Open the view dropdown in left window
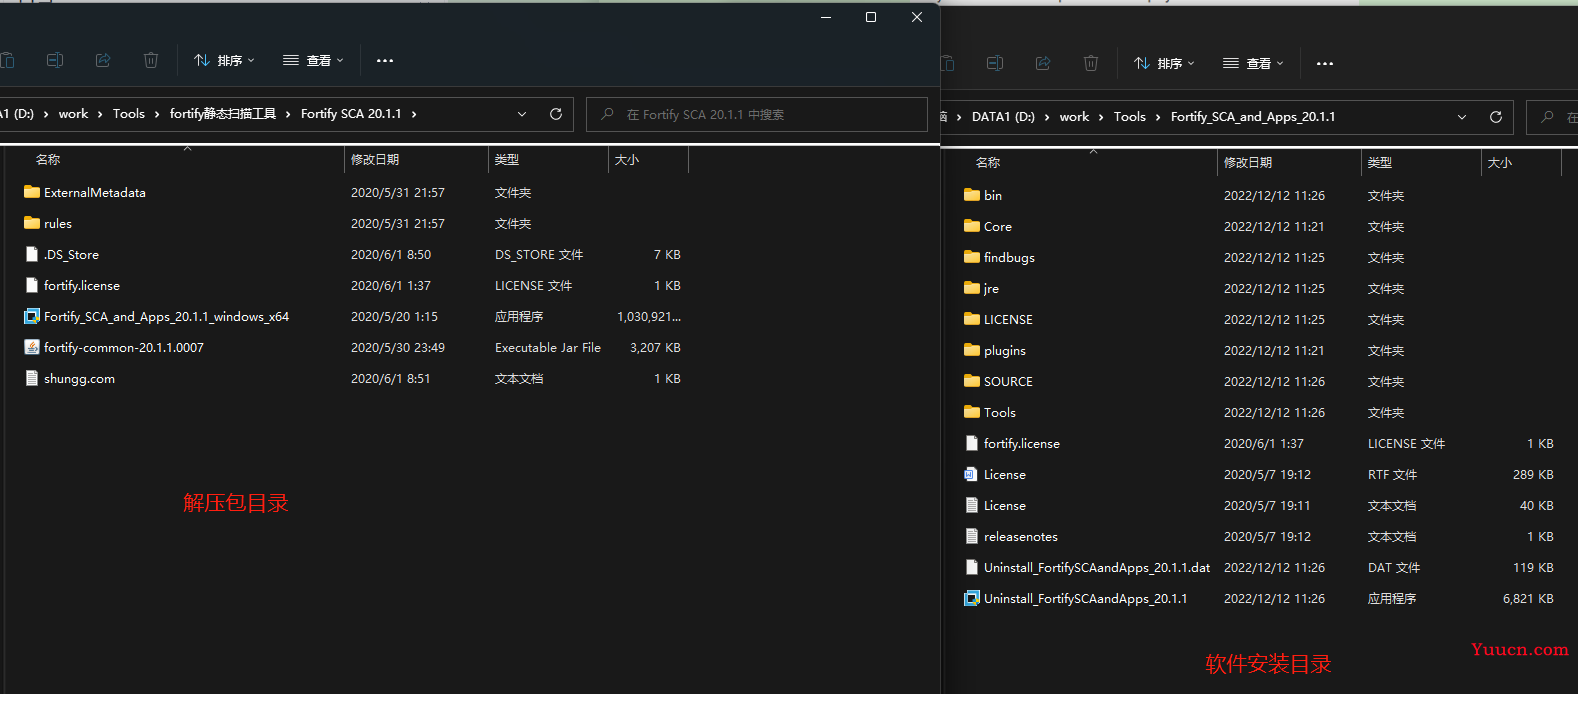 click(x=314, y=60)
